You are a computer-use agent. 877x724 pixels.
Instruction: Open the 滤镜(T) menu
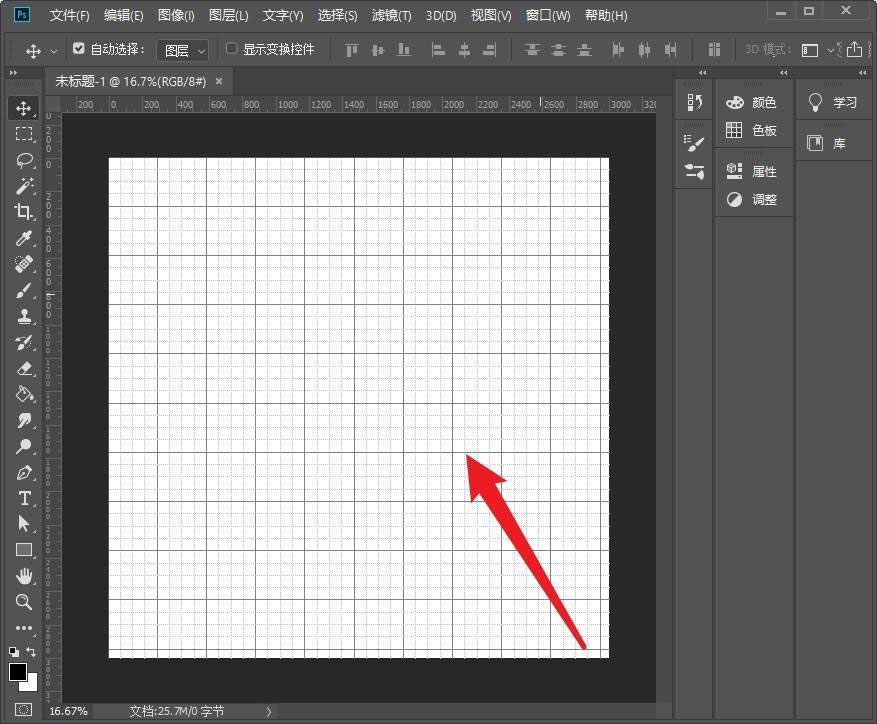pyautogui.click(x=391, y=16)
